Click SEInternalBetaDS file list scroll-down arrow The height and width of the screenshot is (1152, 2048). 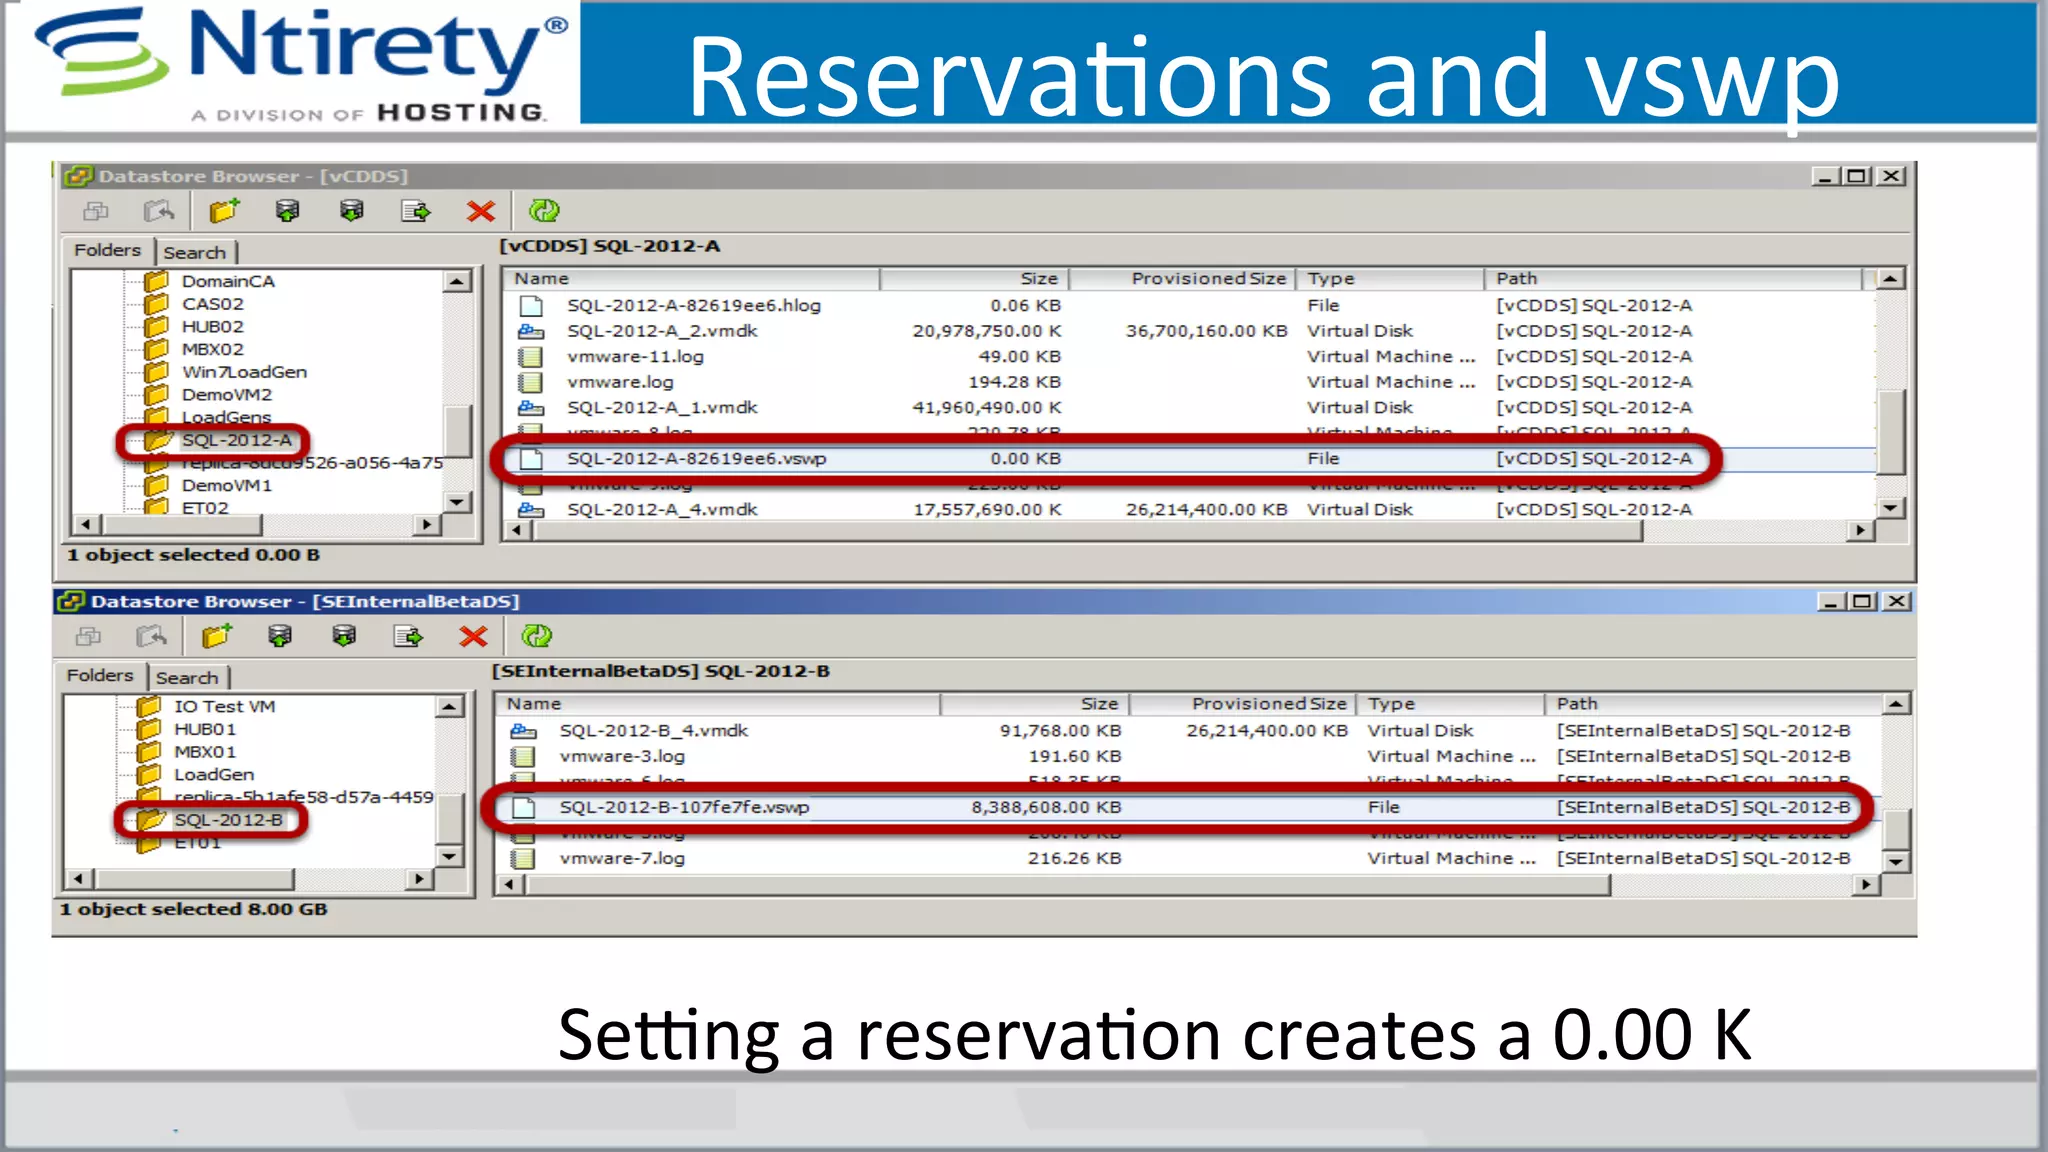(1896, 861)
